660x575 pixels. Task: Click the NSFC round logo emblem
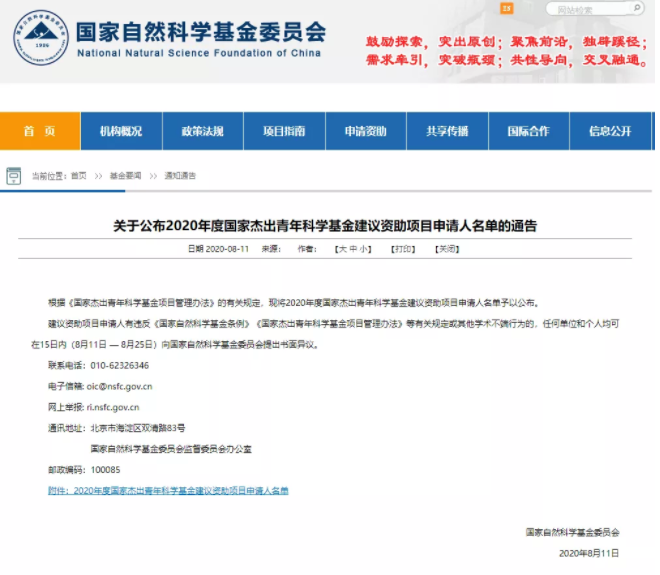(x=42, y=38)
